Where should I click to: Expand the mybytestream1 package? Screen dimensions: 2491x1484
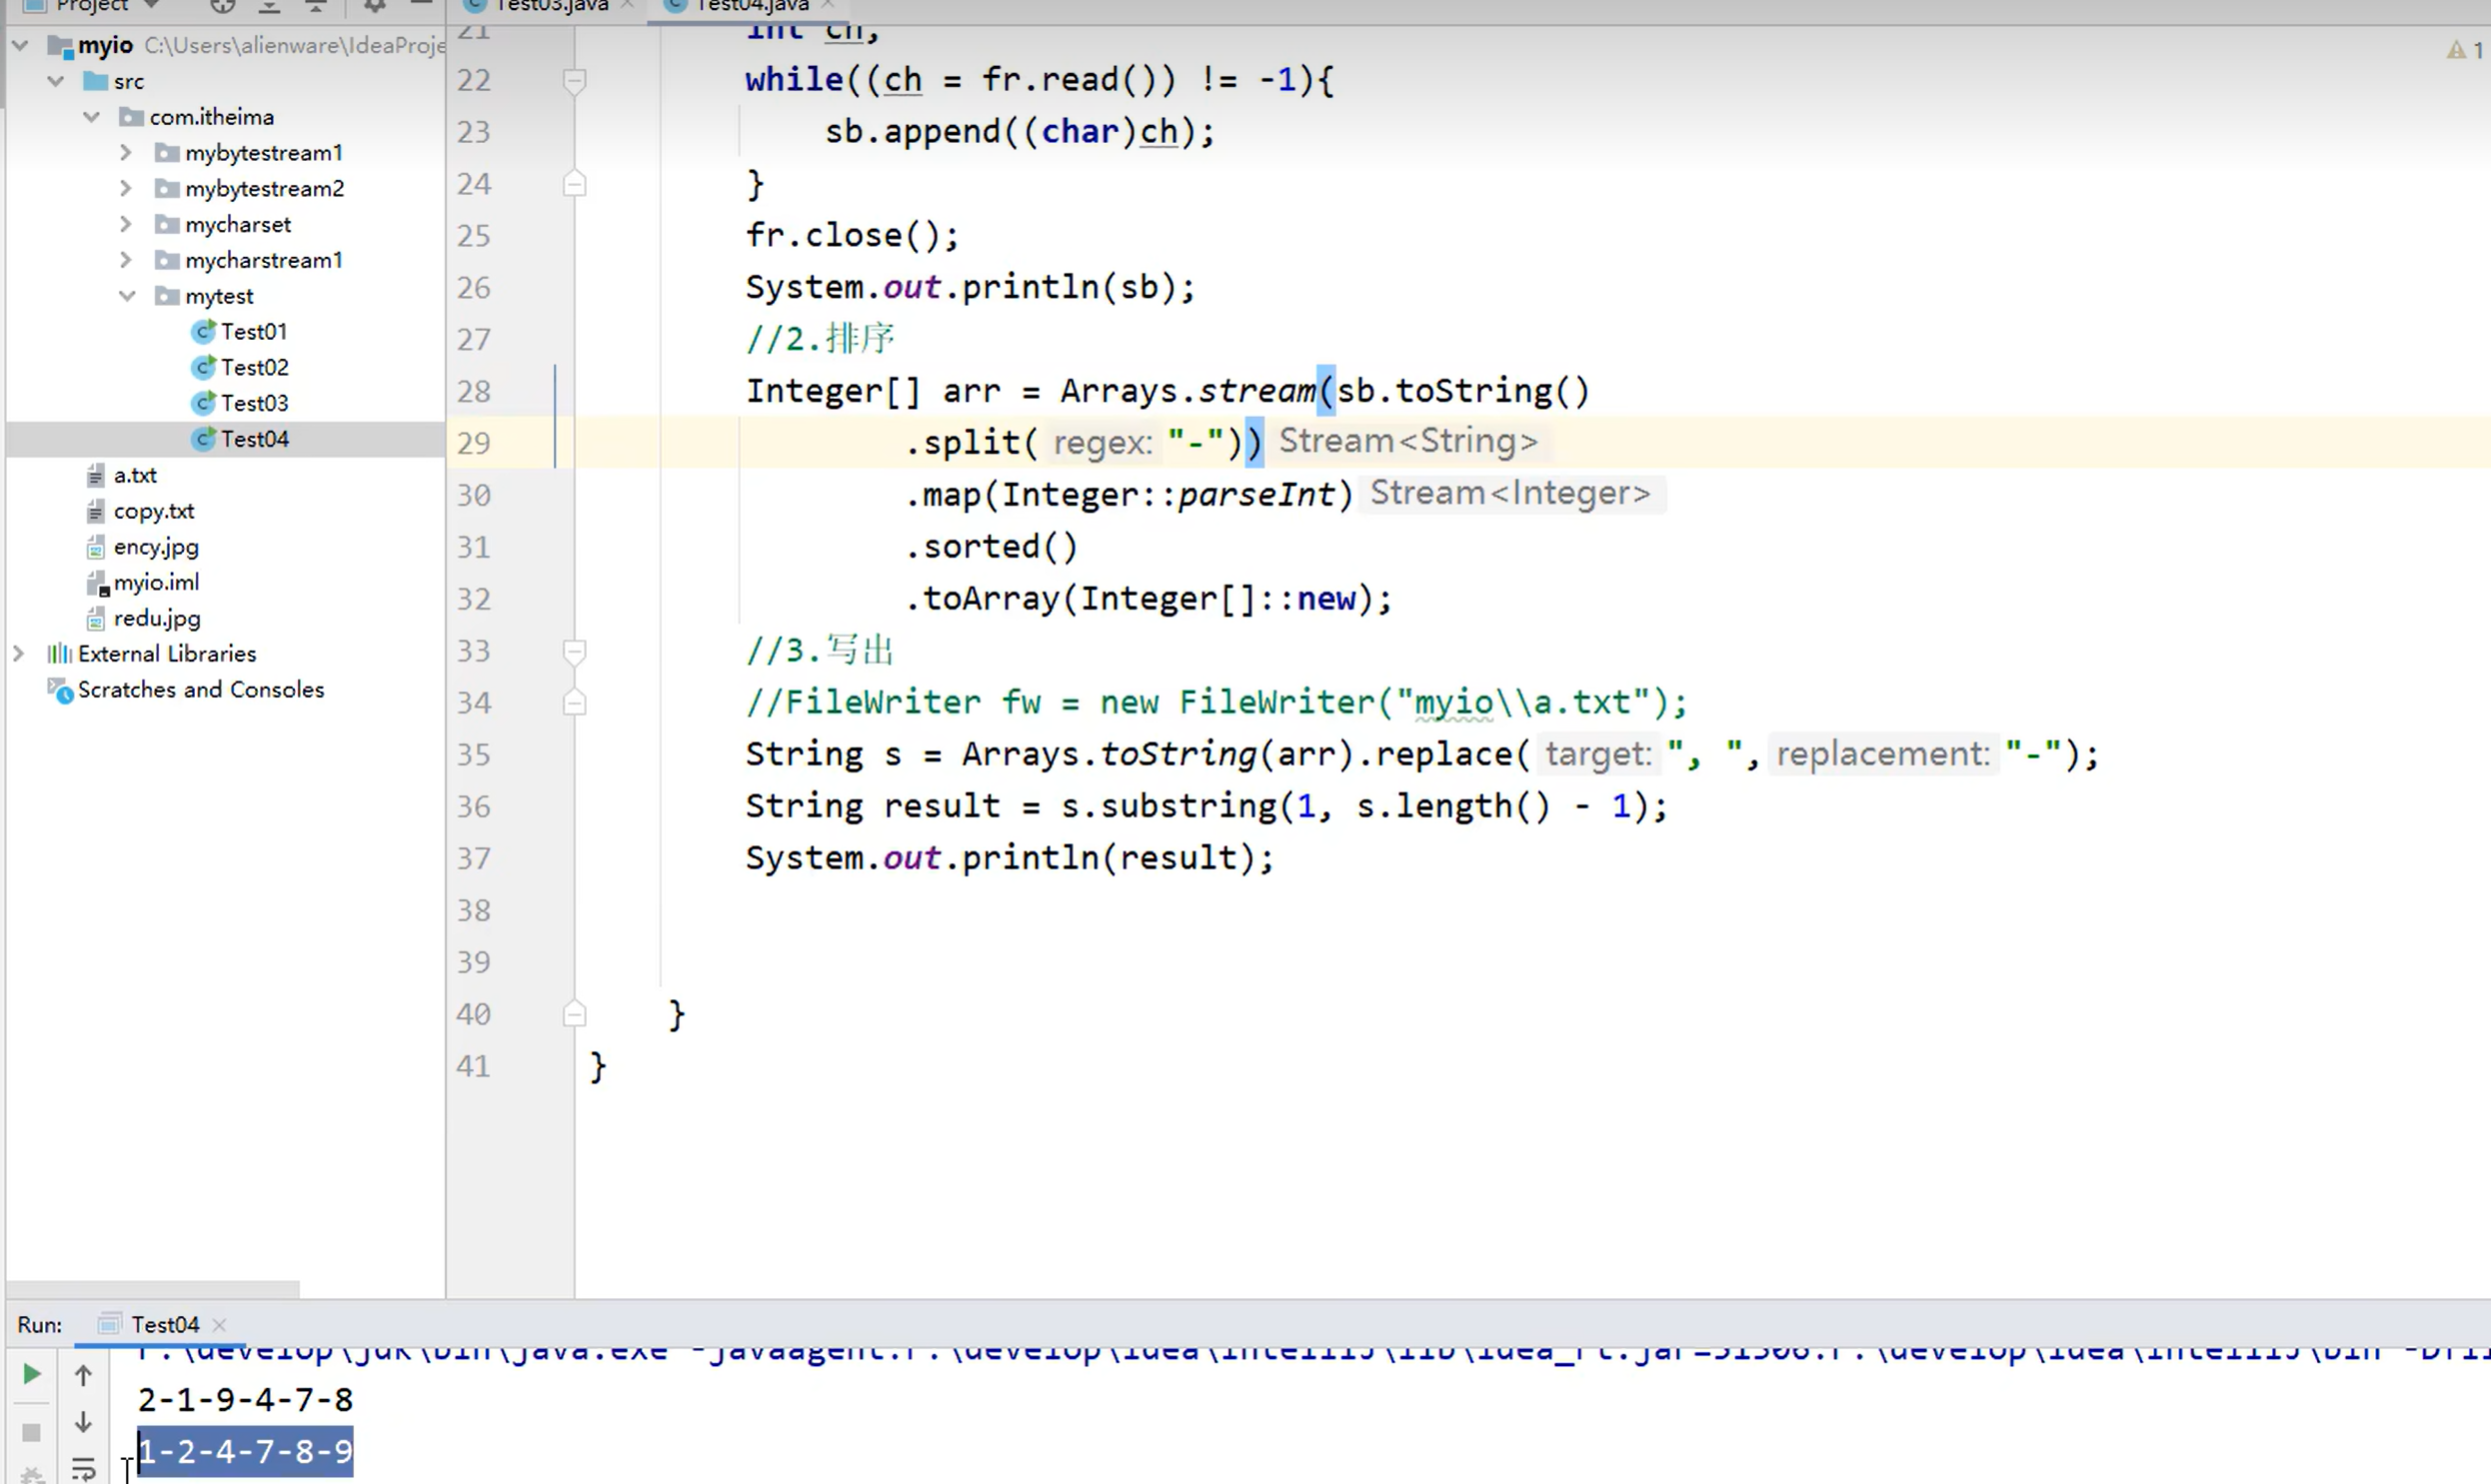pos(125,152)
